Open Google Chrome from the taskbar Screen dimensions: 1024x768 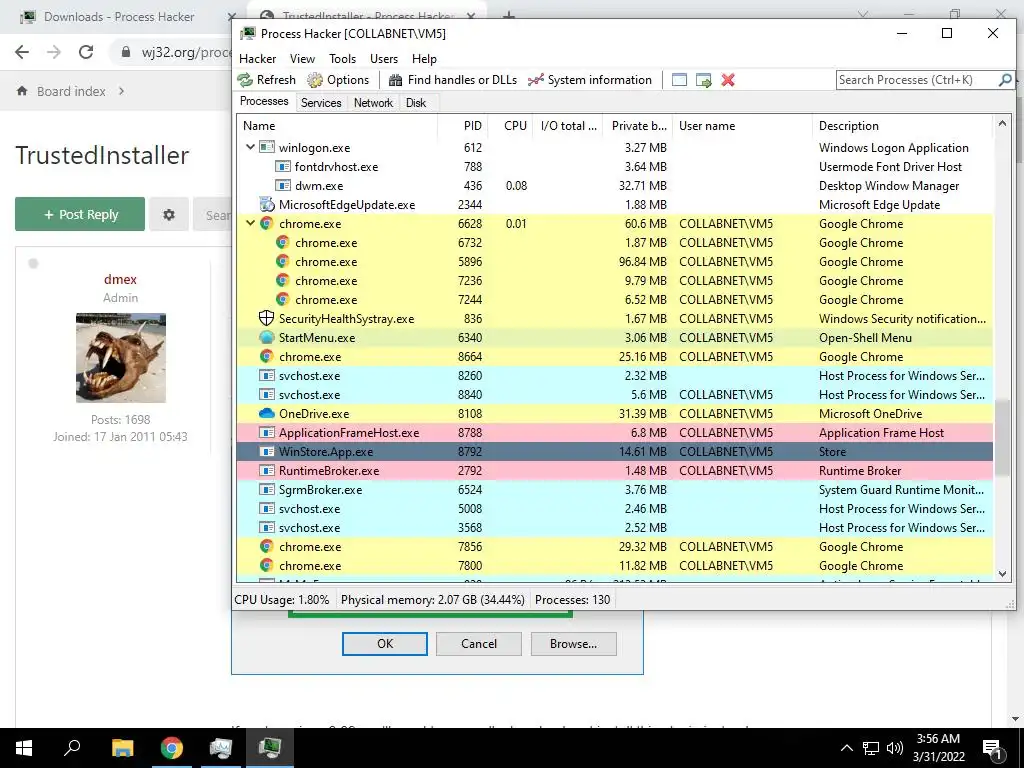pos(172,748)
